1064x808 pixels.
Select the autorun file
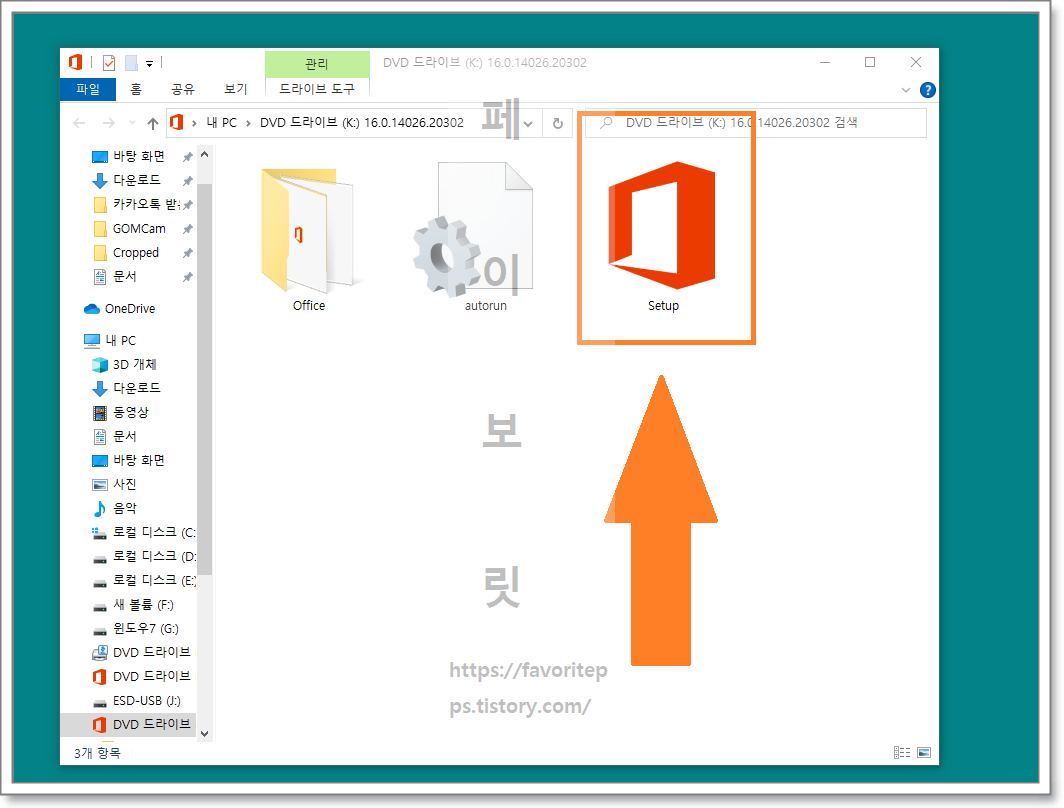point(485,236)
